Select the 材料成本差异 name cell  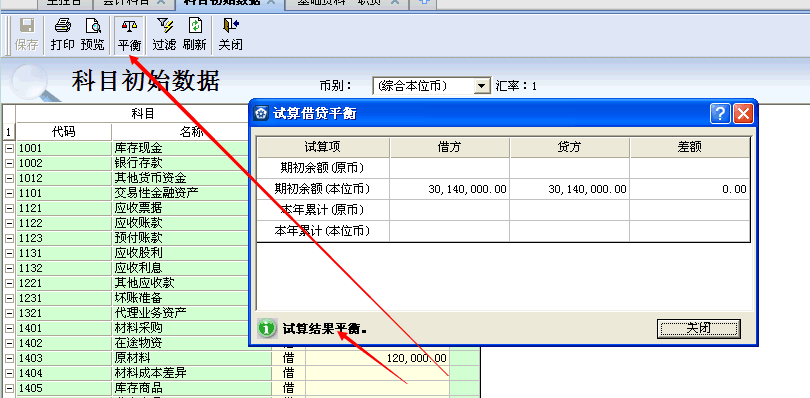[x=192, y=373]
